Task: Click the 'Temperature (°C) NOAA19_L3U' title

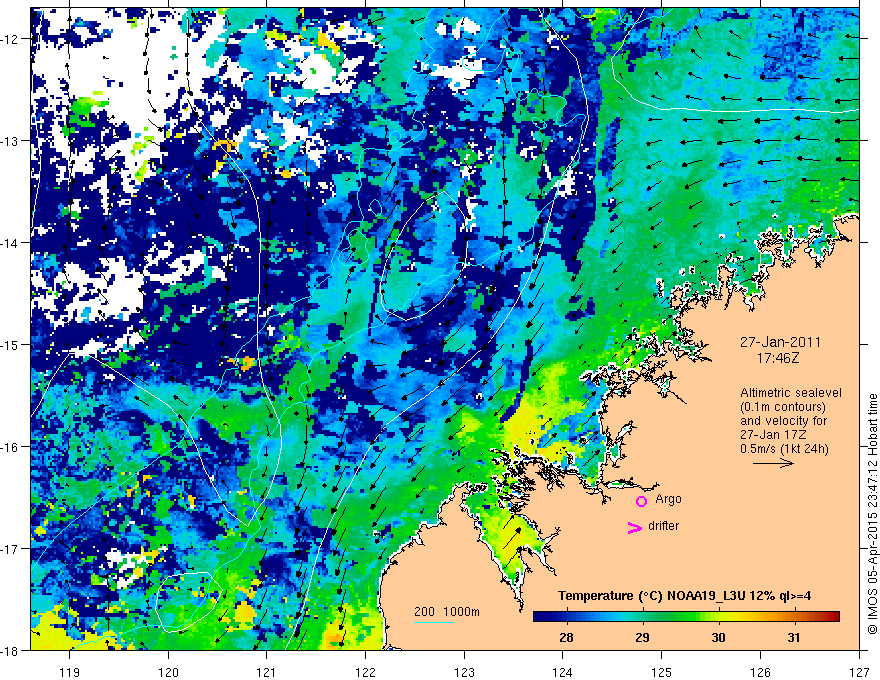Action: 650,596
